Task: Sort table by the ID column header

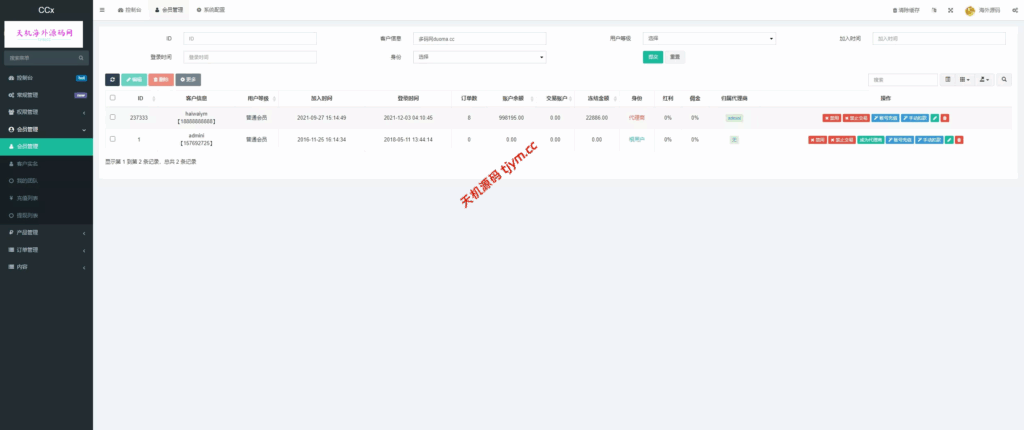Action: tap(141, 98)
